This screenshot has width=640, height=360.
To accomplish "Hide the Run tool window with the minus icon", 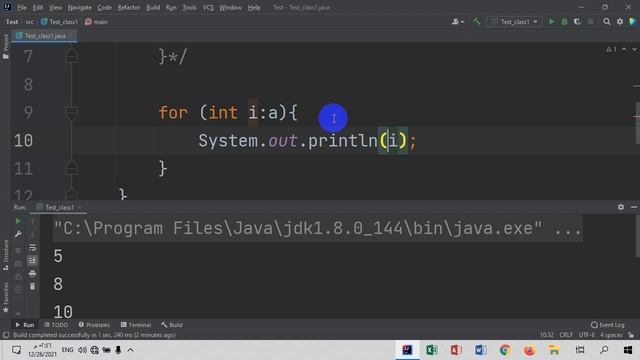I will pyautogui.click(x=633, y=207).
